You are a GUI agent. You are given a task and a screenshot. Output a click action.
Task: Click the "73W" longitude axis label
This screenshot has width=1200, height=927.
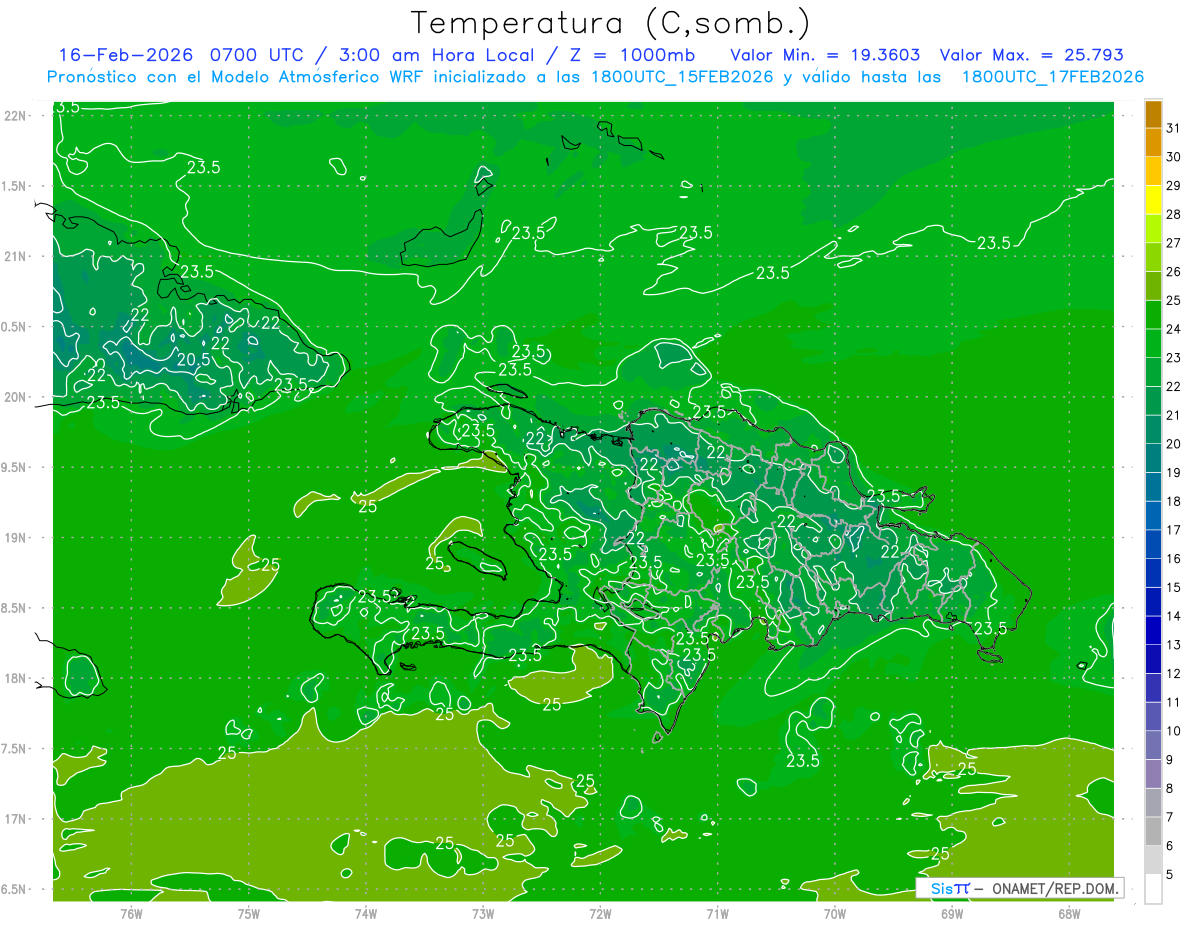[483, 914]
